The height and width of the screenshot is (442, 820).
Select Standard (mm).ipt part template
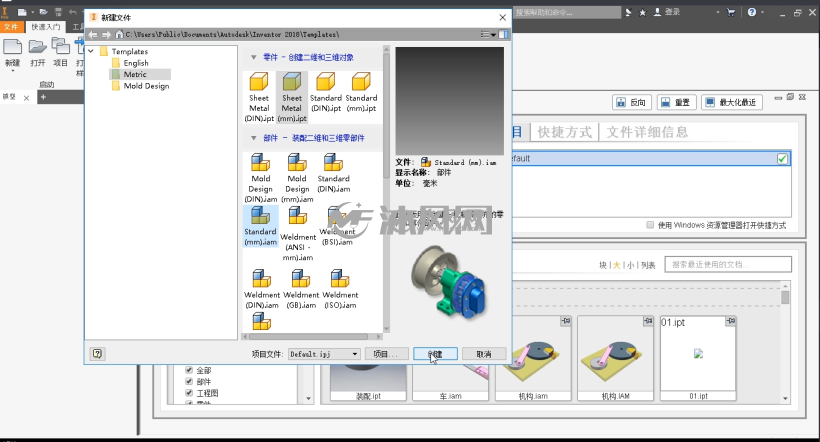click(x=361, y=93)
